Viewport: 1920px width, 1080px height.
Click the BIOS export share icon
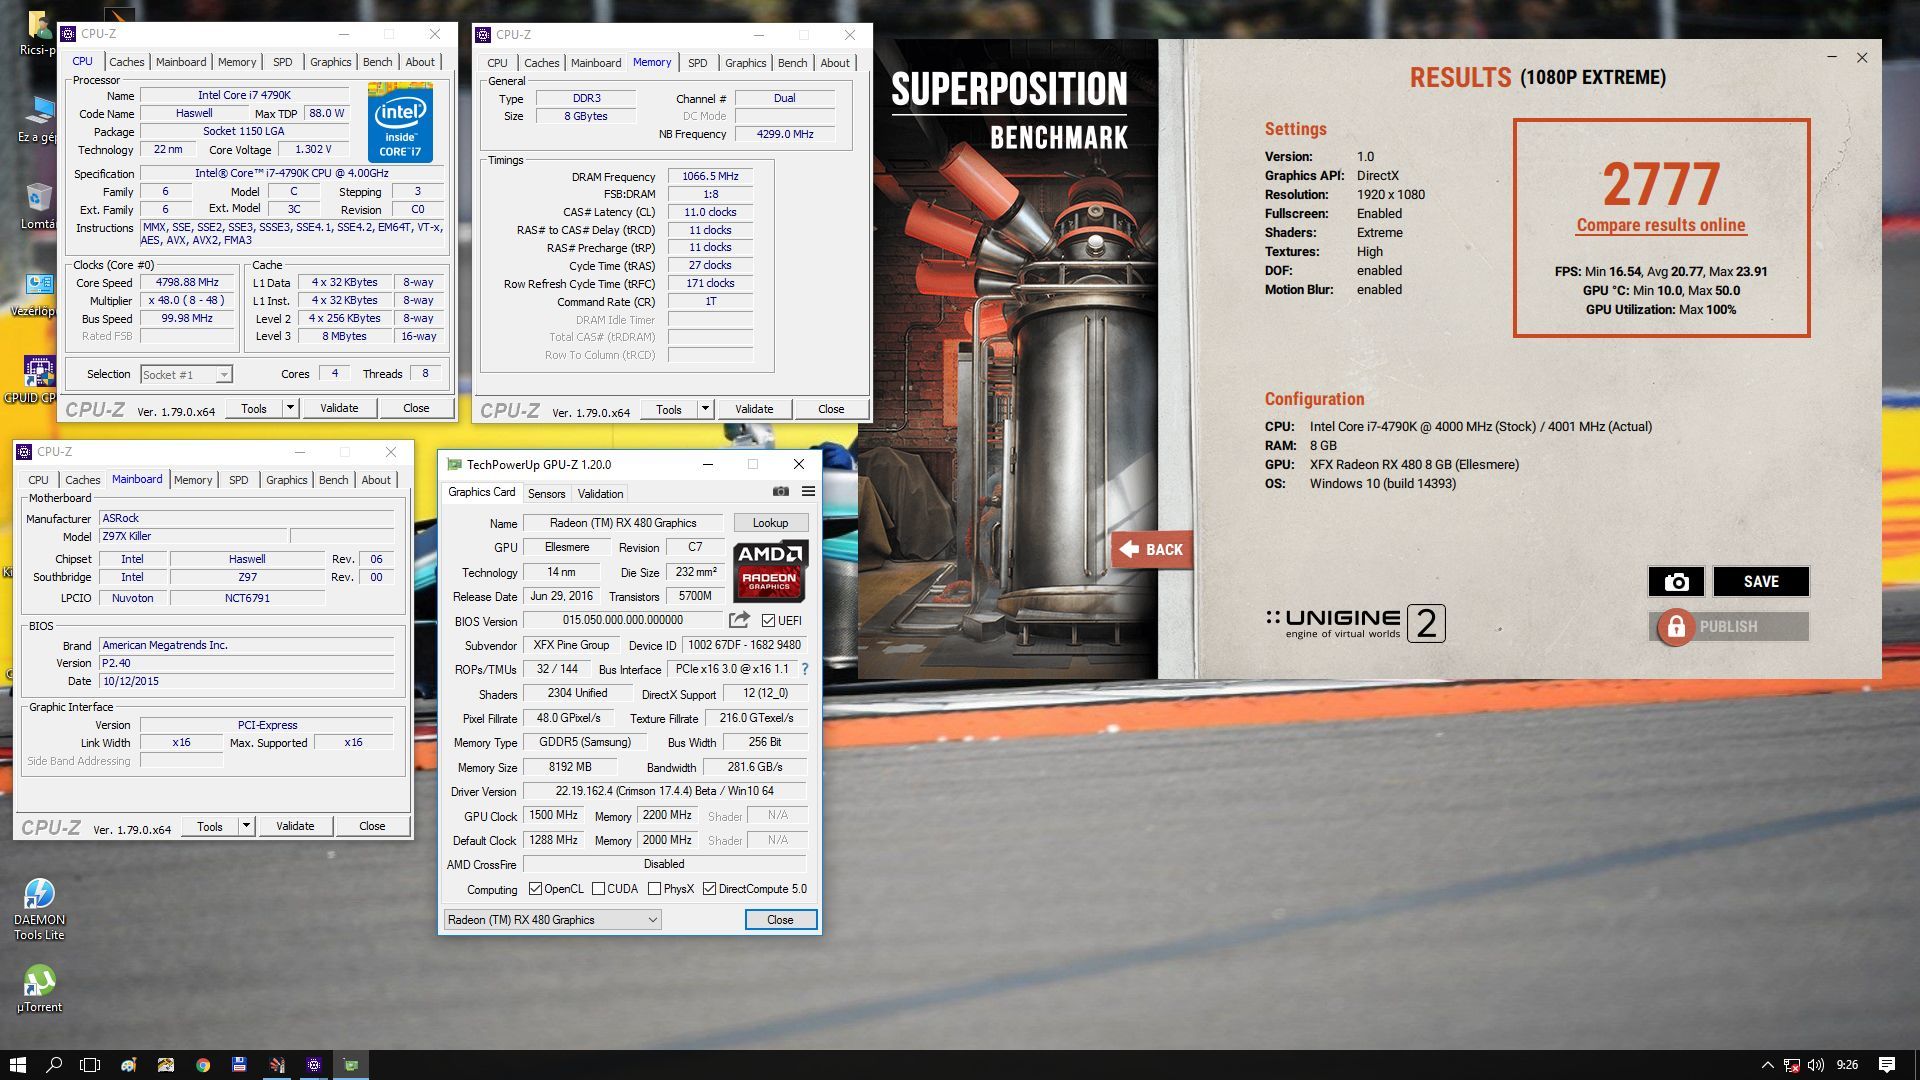[739, 620]
